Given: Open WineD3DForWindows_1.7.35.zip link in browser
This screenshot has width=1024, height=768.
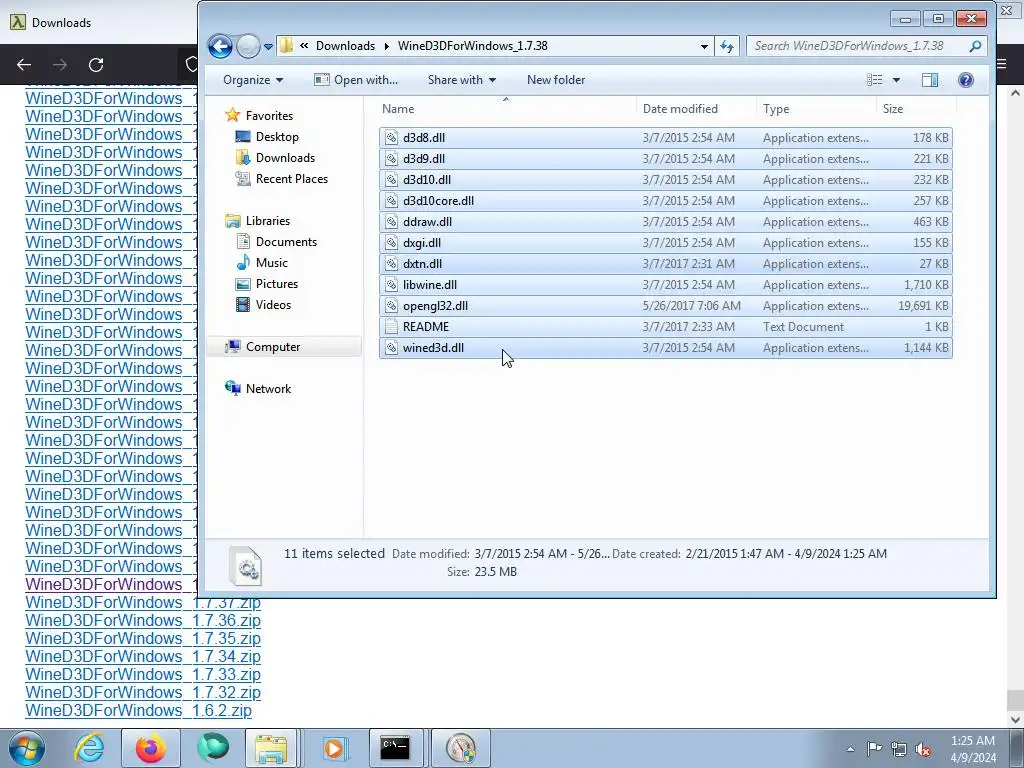Looking at the screenshot, I should (142, 638).
